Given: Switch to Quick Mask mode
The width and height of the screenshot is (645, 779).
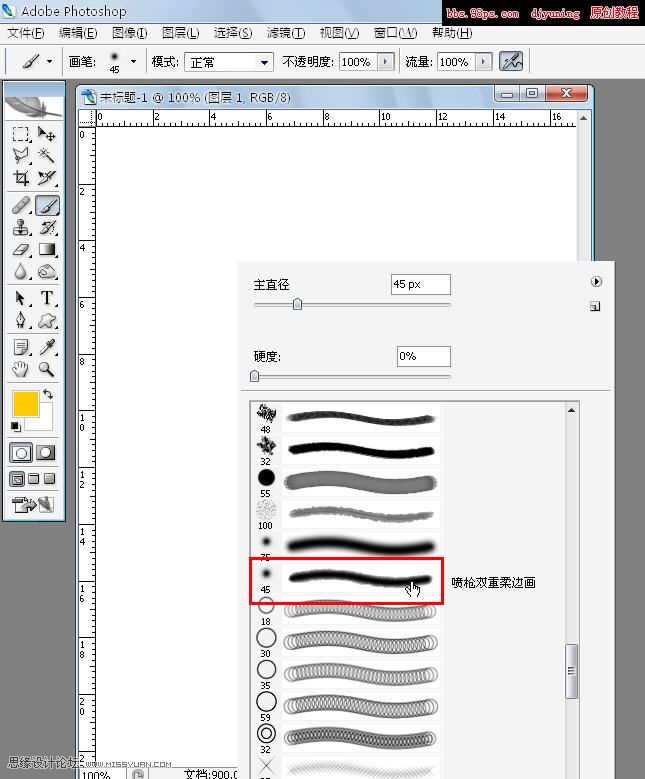Looking at the screenshot, I should [x=46, y=453].
